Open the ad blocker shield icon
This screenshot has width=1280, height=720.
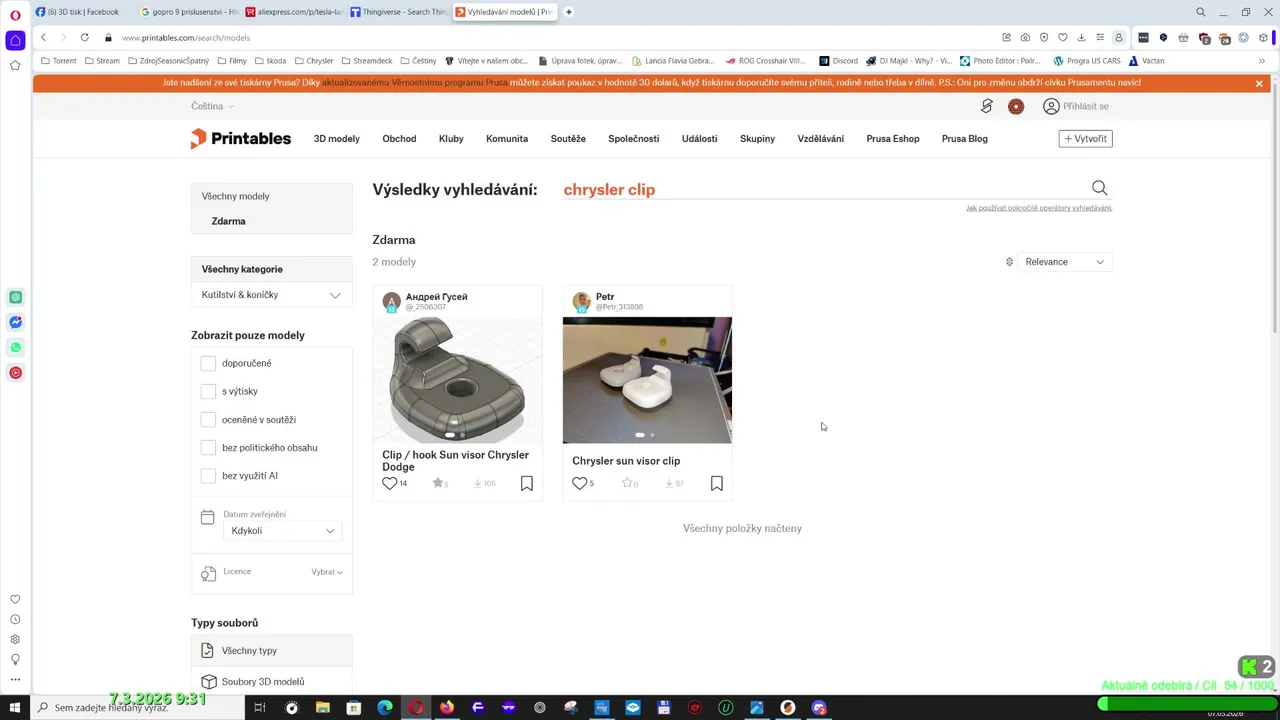coord(1044,37)
